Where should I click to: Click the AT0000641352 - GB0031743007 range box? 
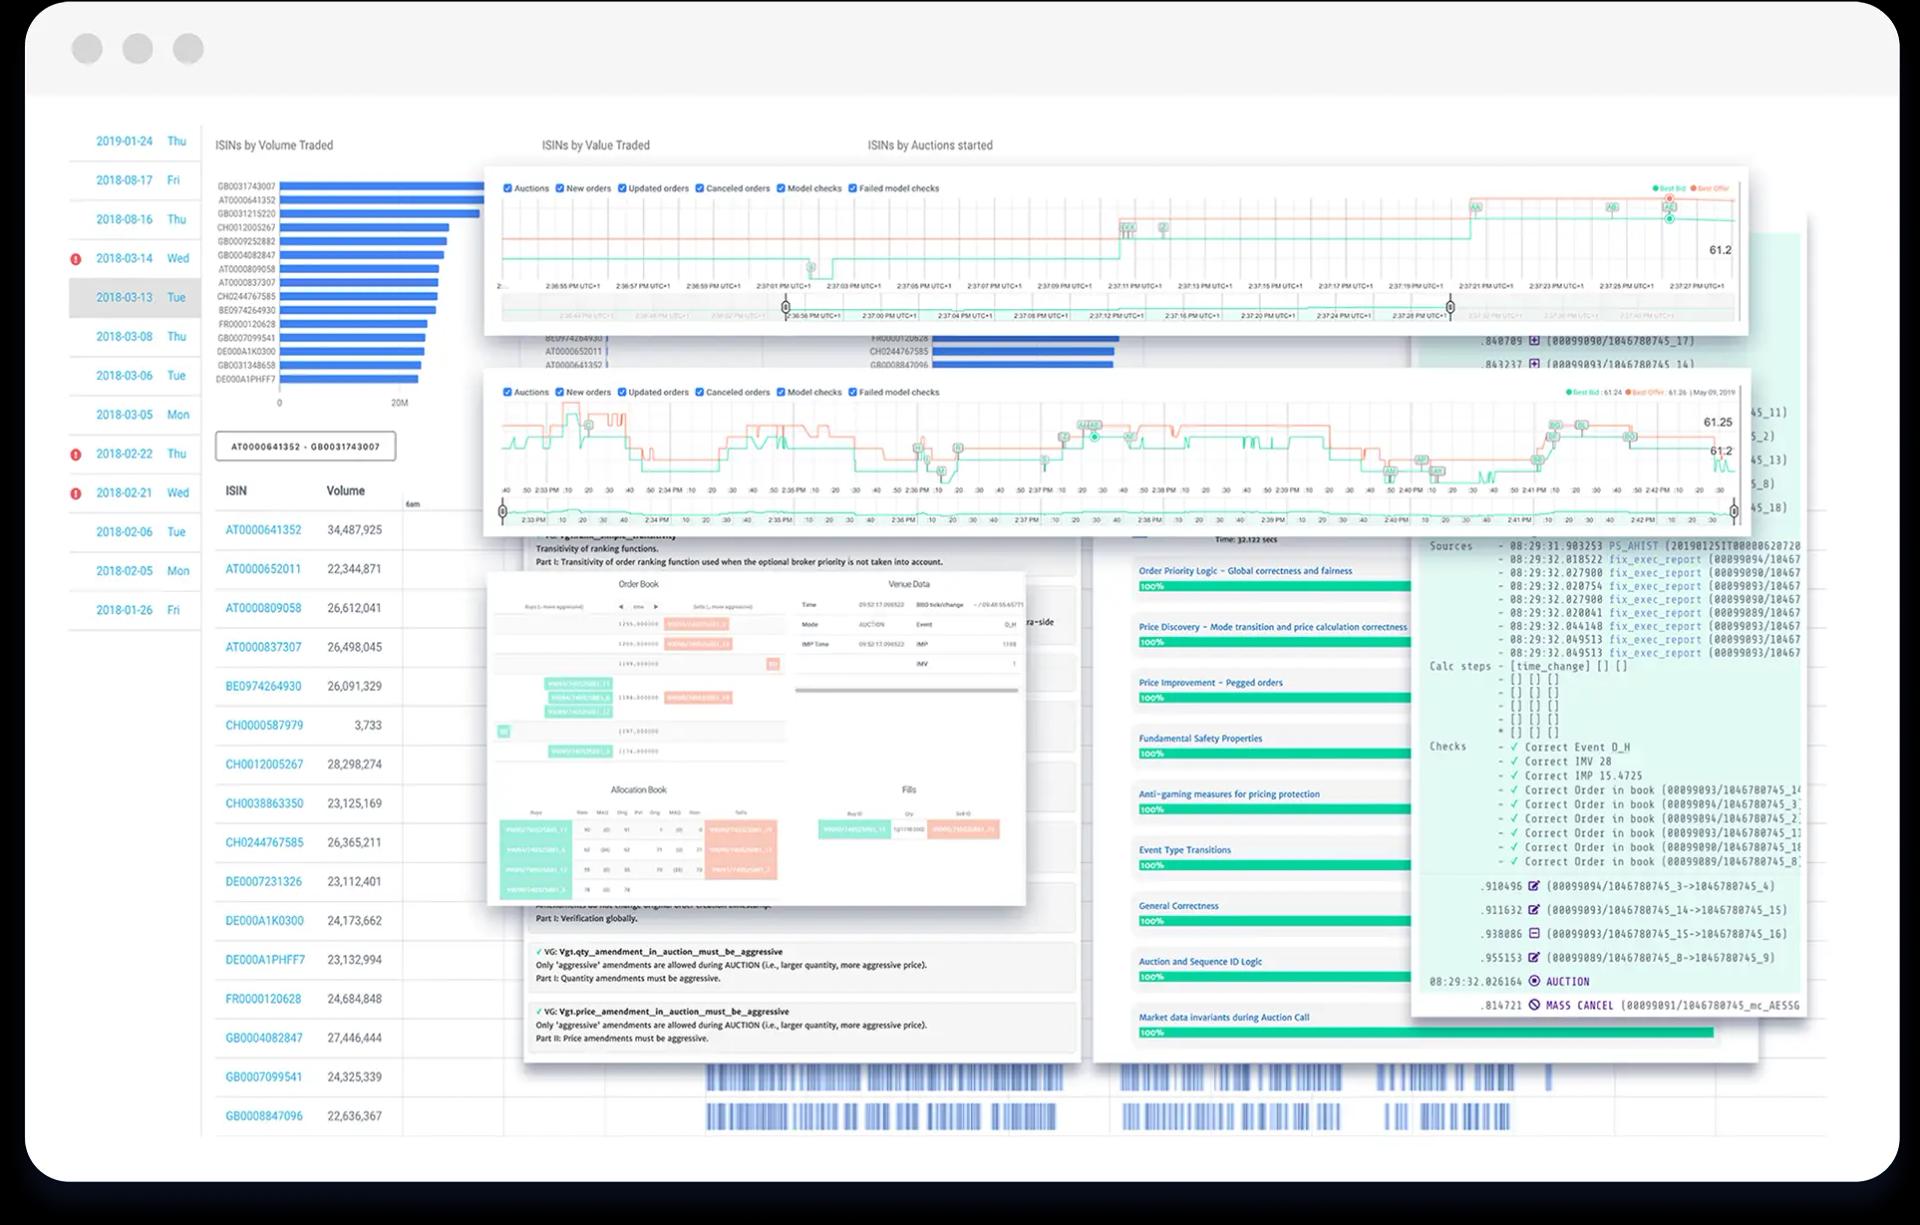(x=303, y=447)
